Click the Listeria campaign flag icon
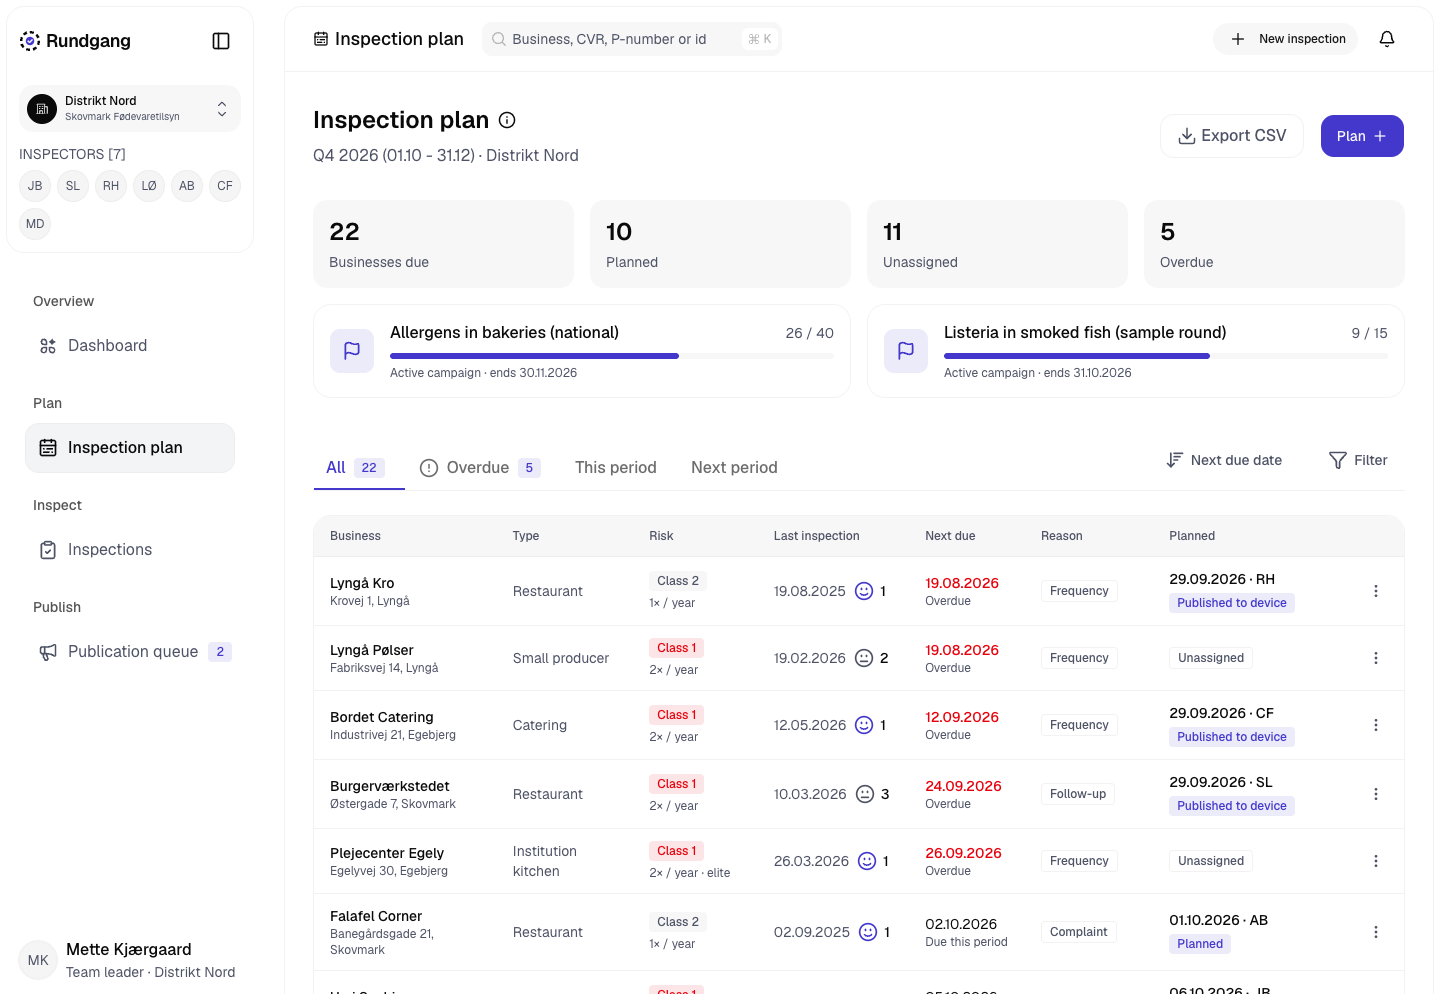Image resolution: width=1440 pixels, height=1000 pixels. tap(906, 351)
